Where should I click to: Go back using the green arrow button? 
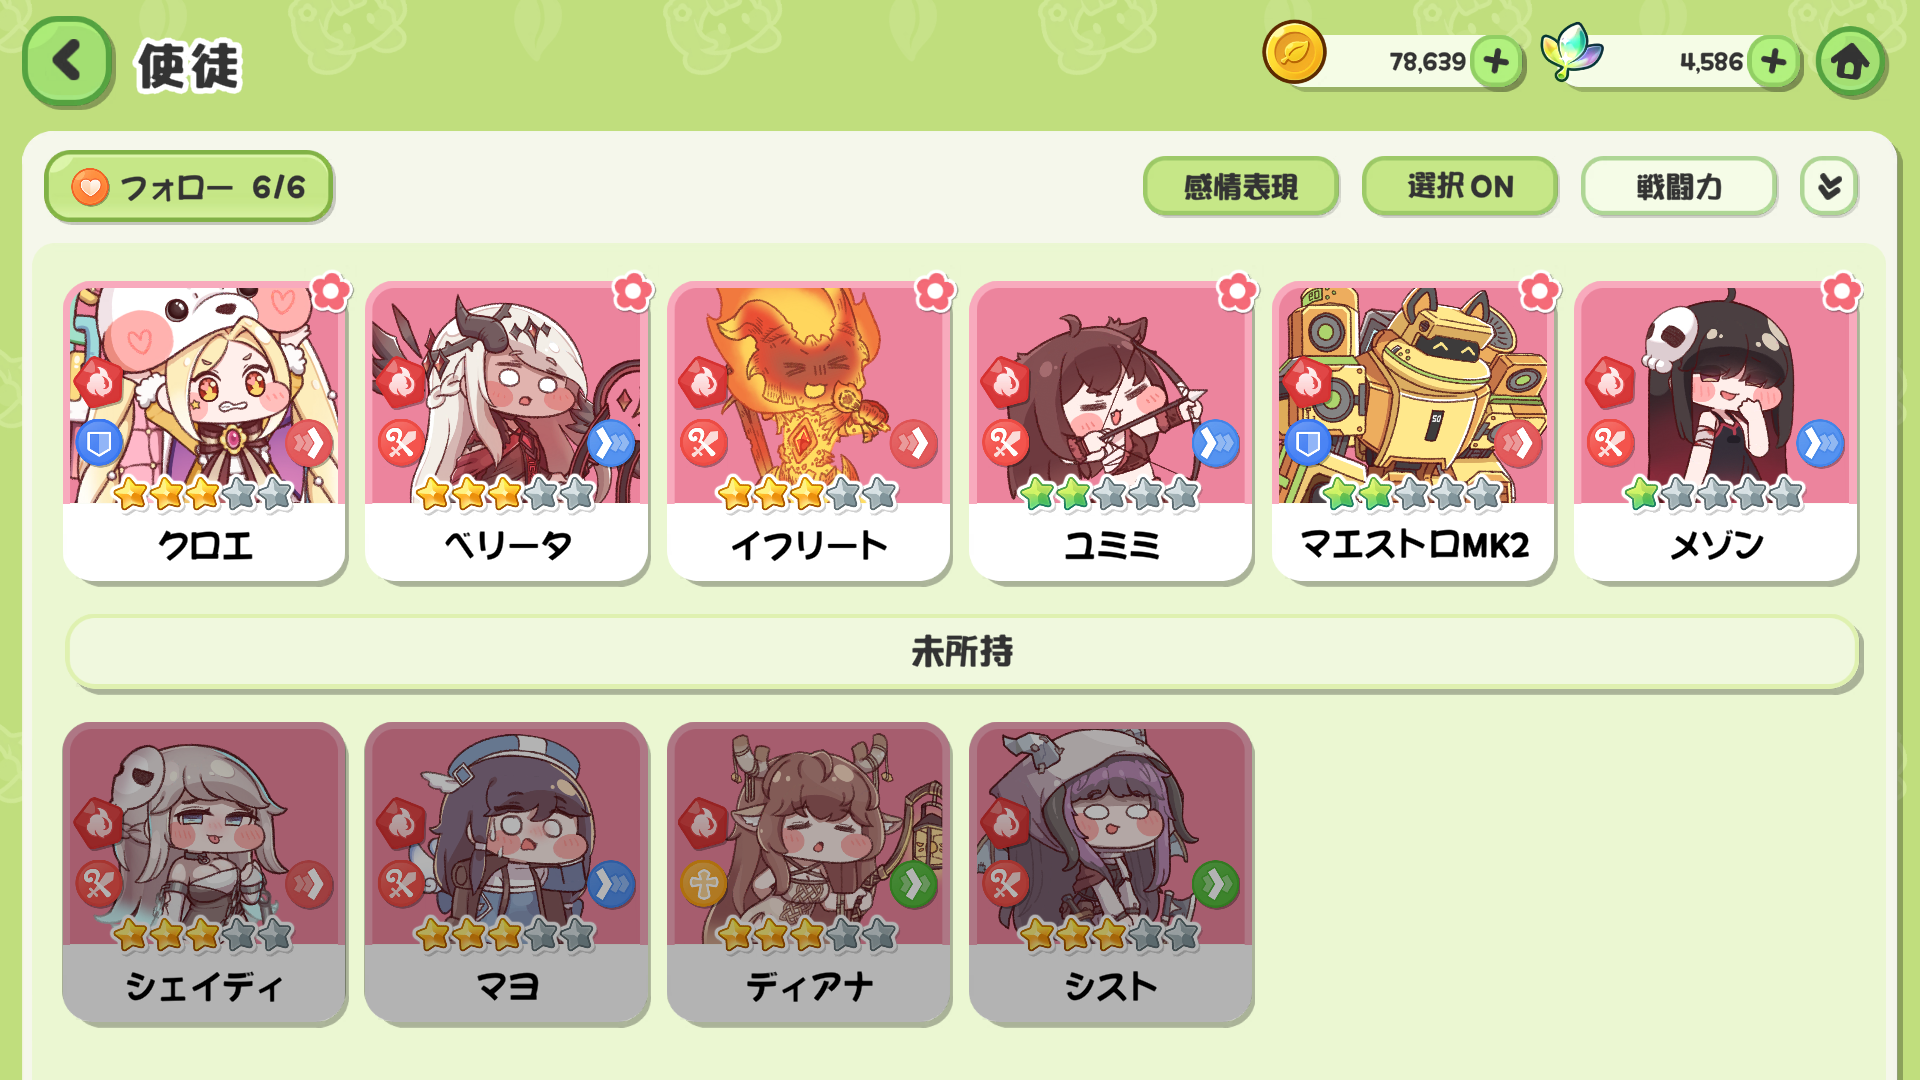coord(67,62)
